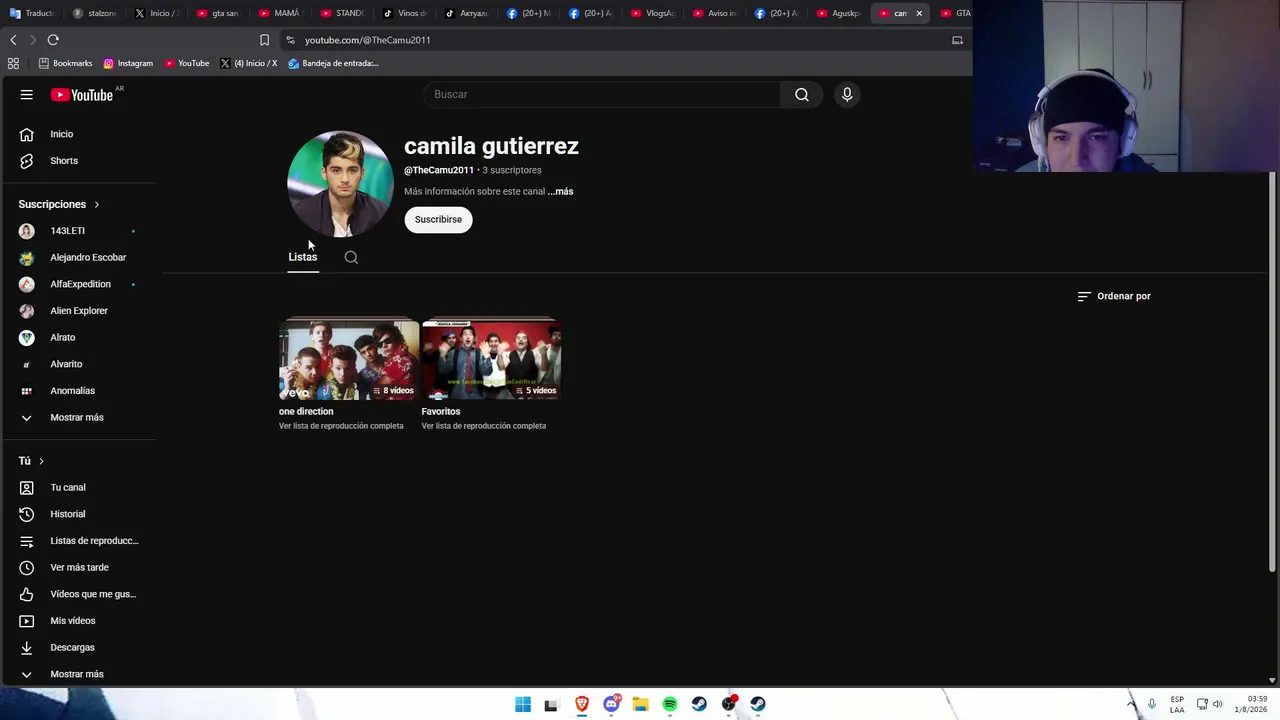Open Spotify from the taskbar
The image size is (1280, 720).
(670, 704)
